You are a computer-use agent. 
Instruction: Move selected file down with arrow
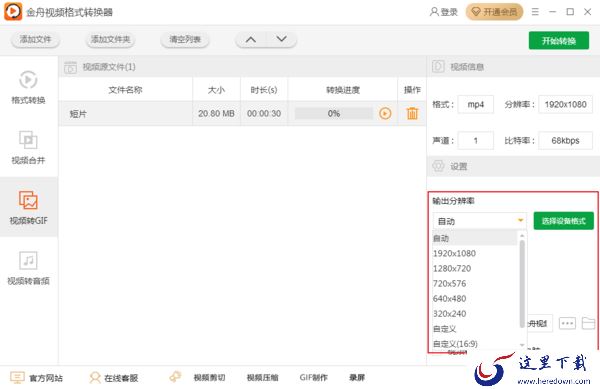pos(282,39)
